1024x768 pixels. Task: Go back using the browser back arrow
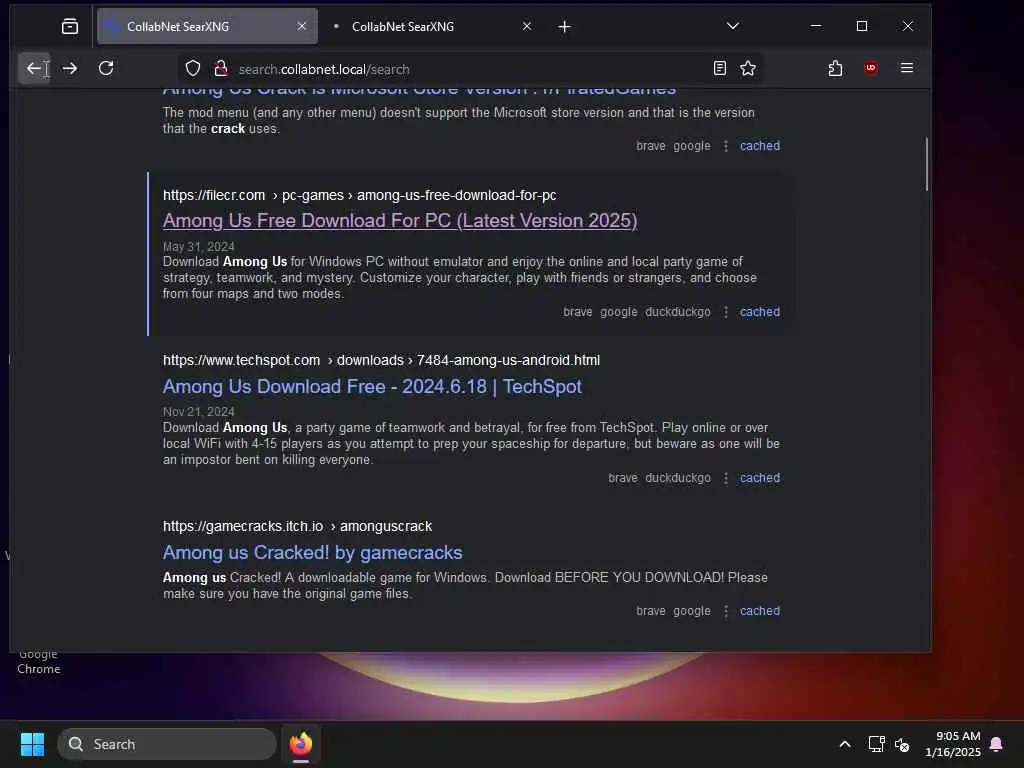pyautogui.click(x=34, y=68)
